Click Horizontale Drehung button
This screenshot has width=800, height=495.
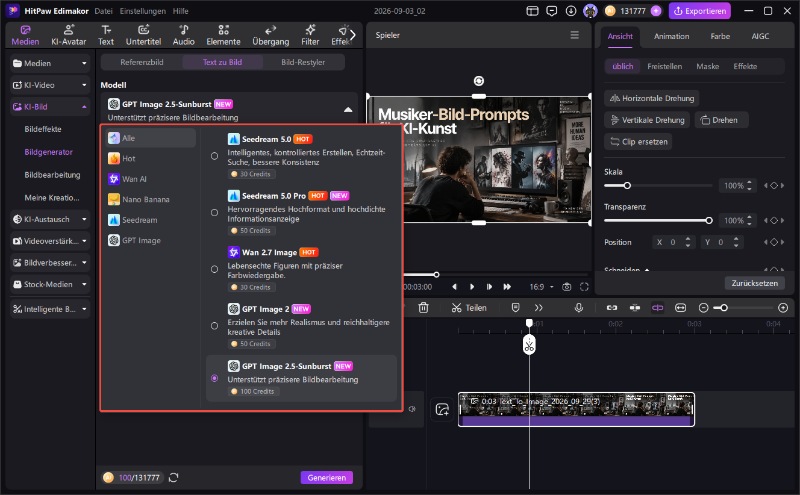(x=652, y=98)
